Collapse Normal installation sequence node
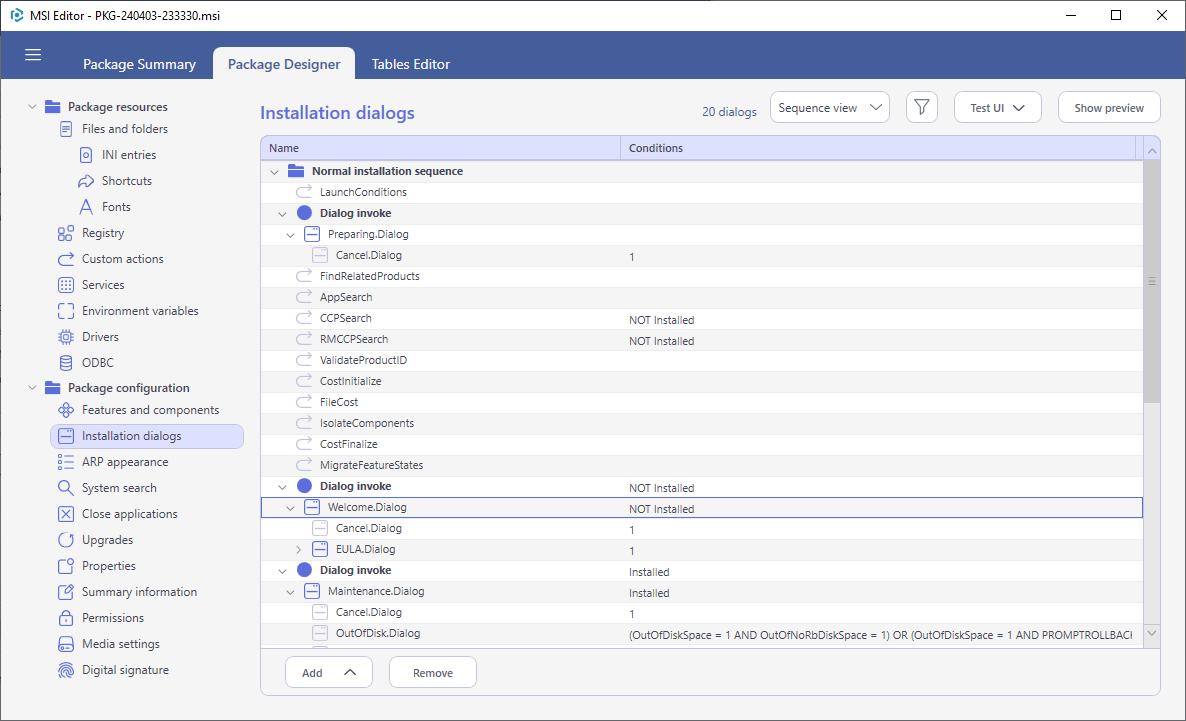Image resolution: width=1186 pixels, height=721 pixels. point(274,172)
